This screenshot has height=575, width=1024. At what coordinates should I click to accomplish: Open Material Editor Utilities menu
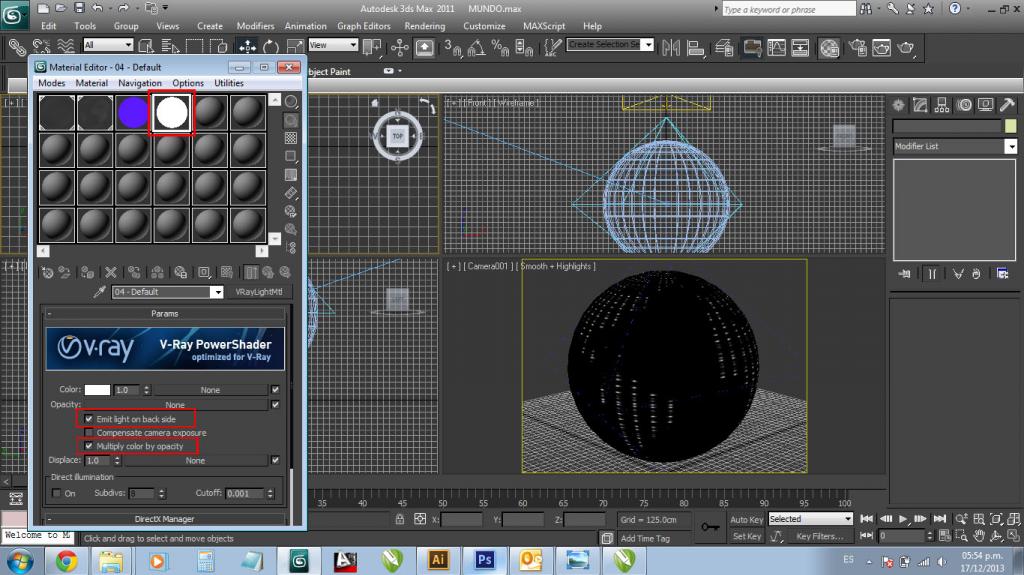click(229, 83)
